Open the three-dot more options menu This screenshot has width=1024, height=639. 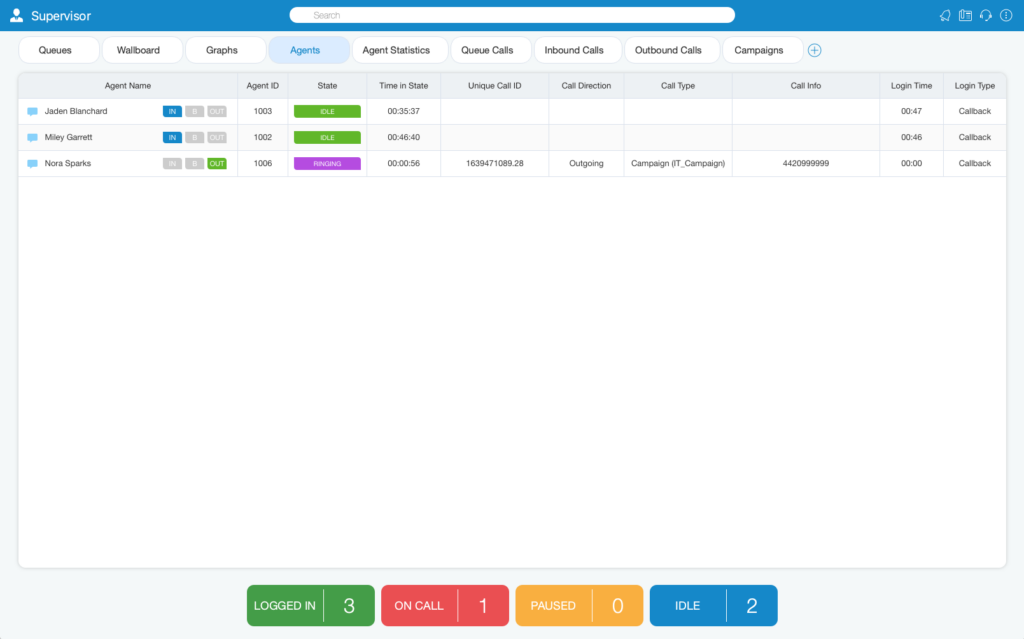1006,16
